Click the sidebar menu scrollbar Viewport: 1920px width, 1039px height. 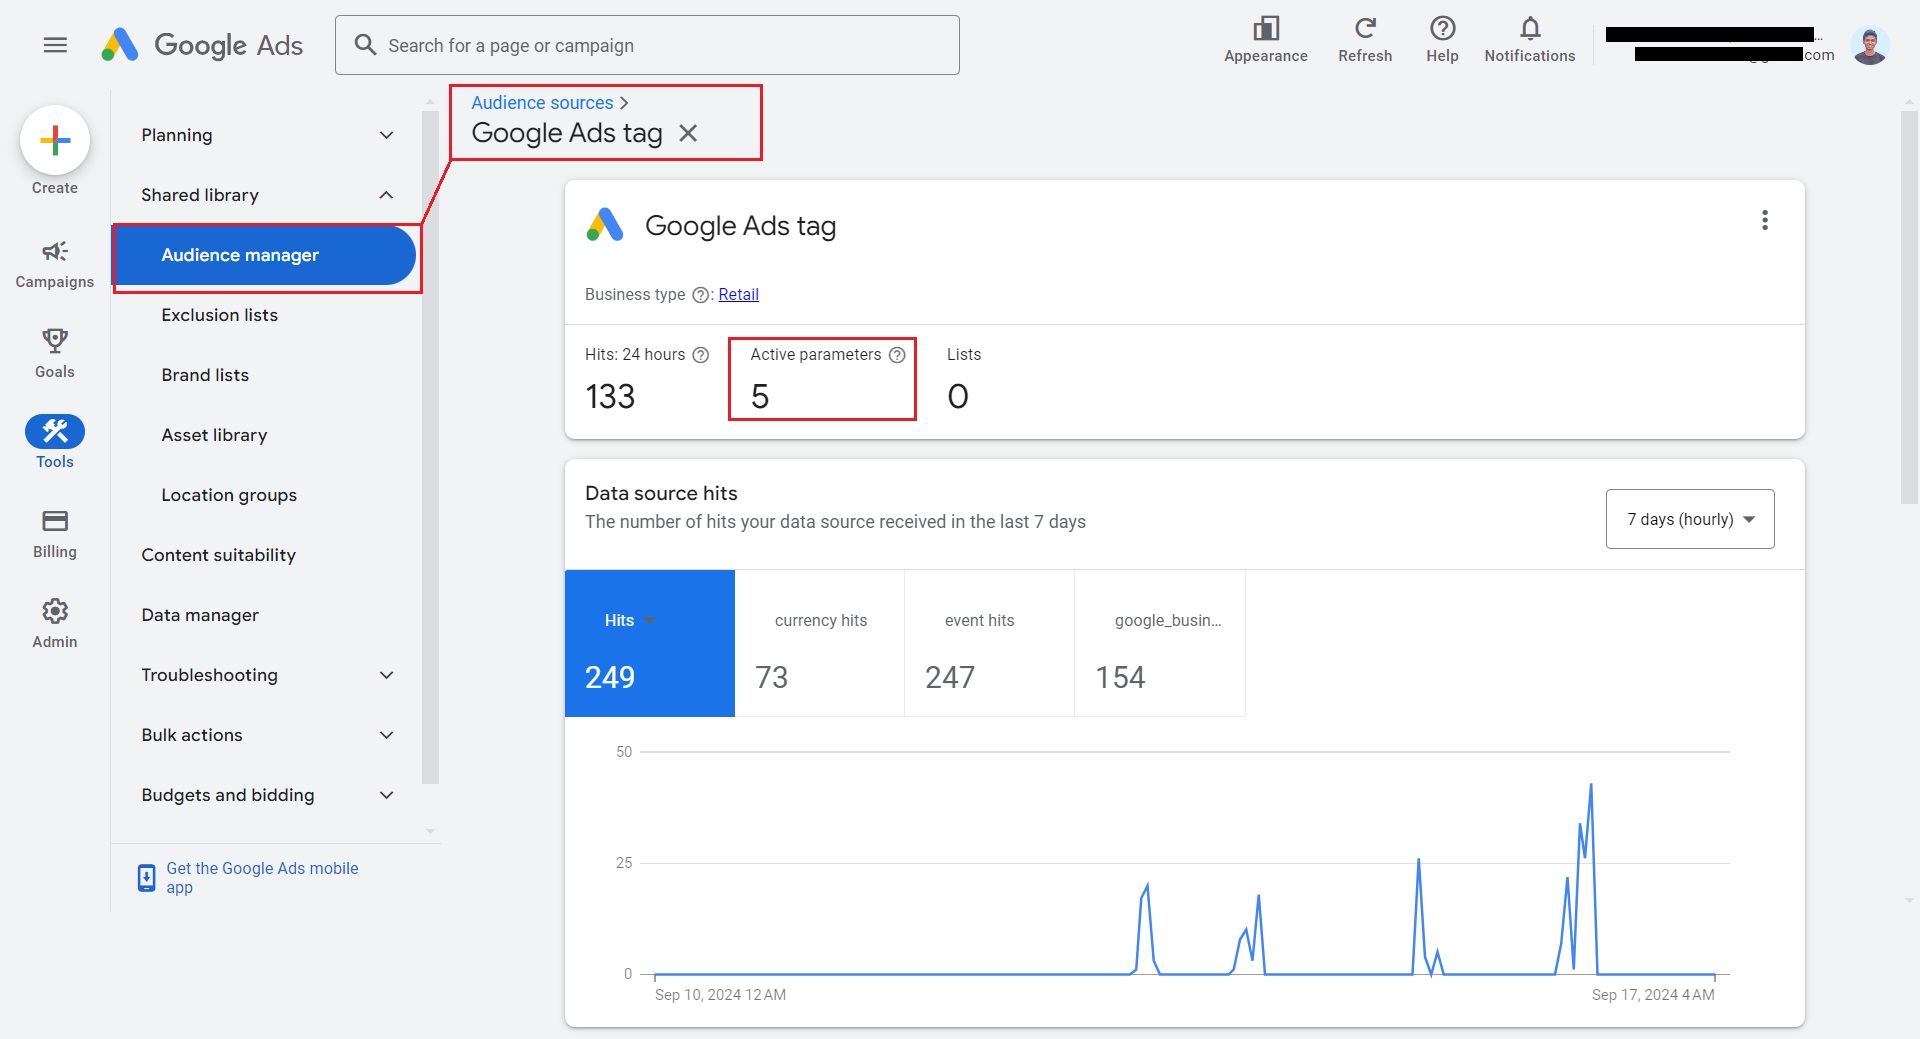431,447
